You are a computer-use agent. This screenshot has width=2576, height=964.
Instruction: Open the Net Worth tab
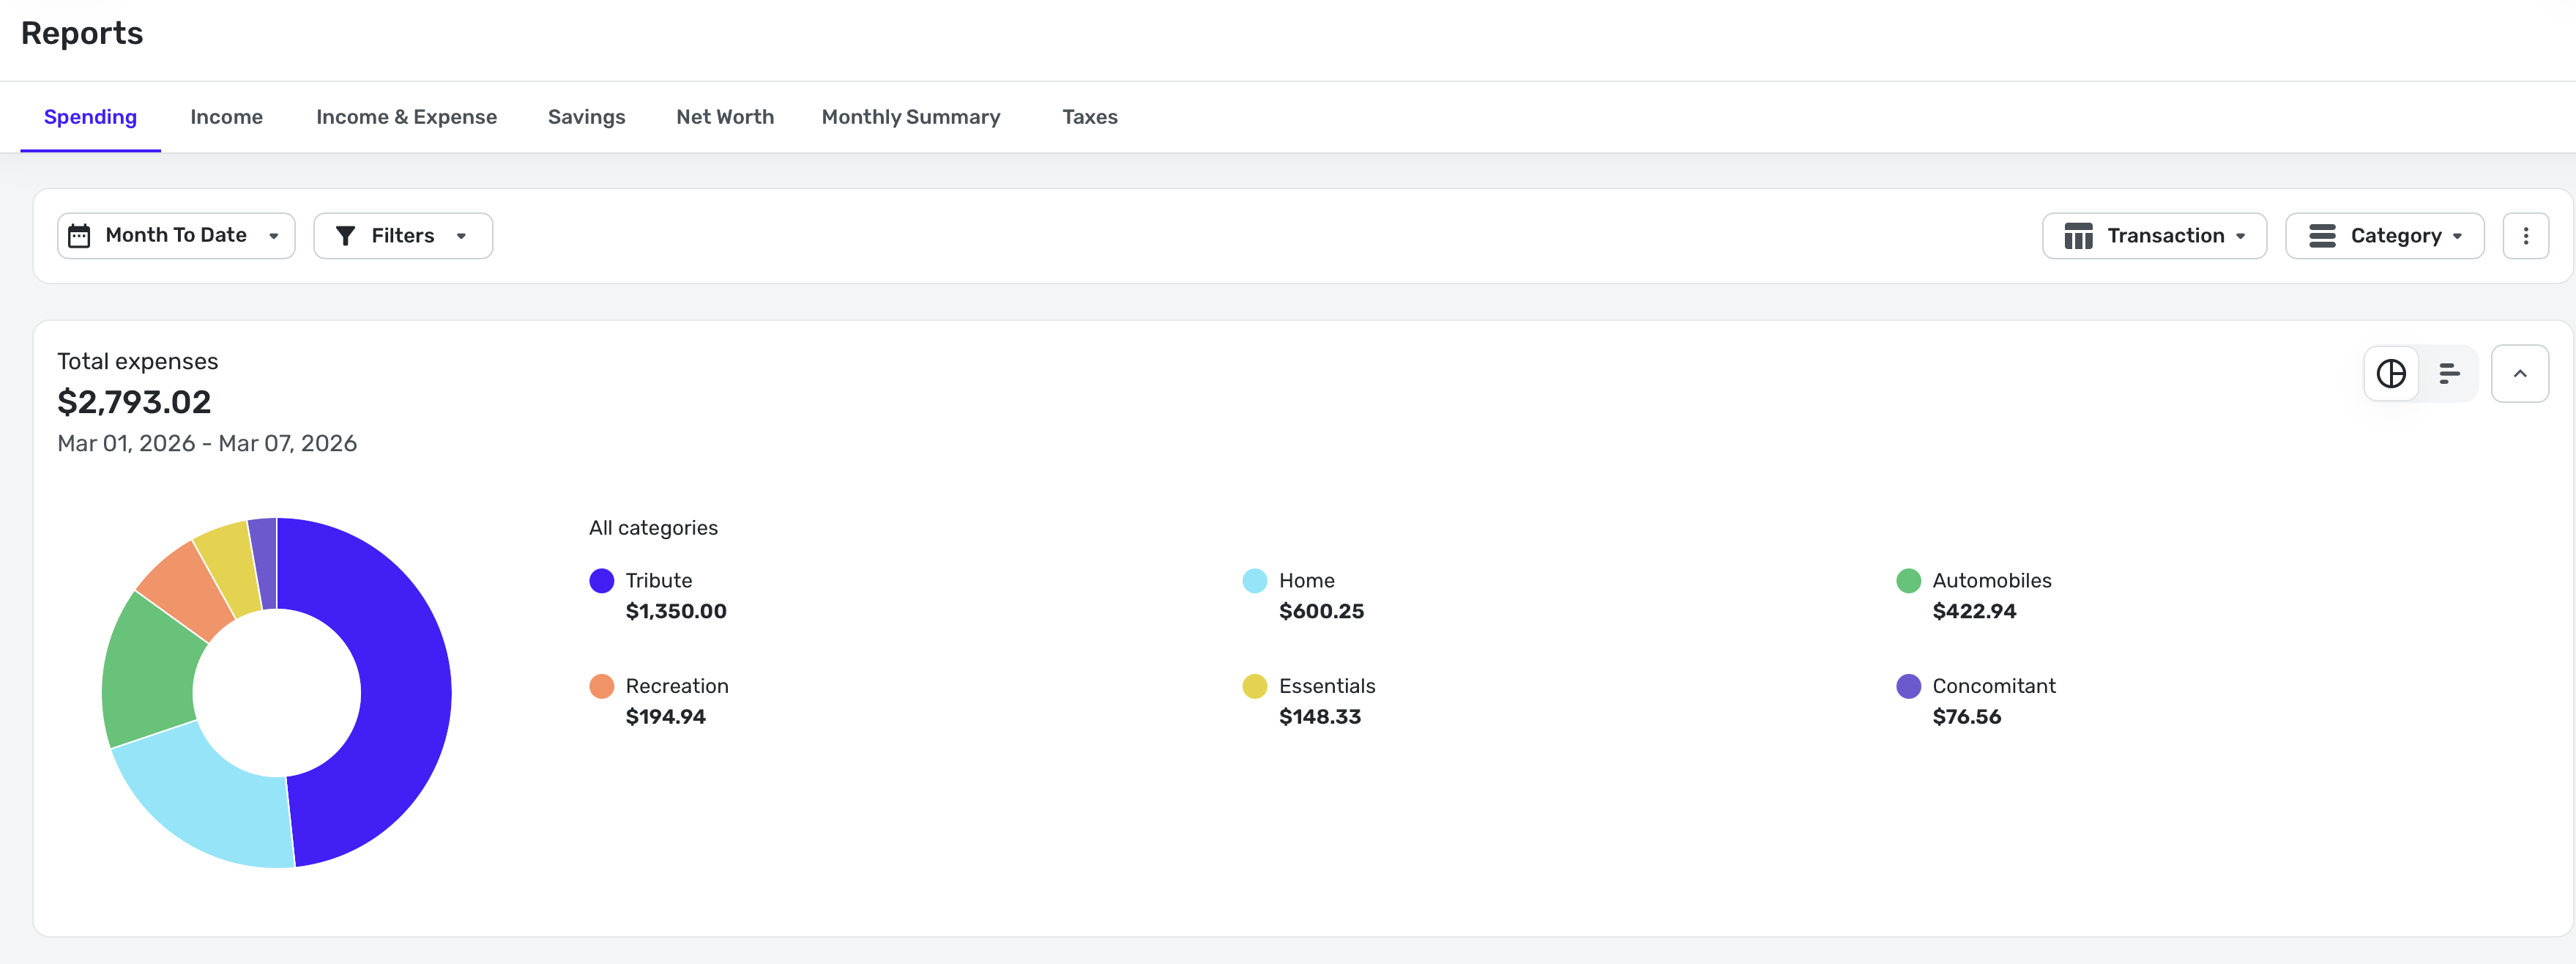(x=725, y=117)
